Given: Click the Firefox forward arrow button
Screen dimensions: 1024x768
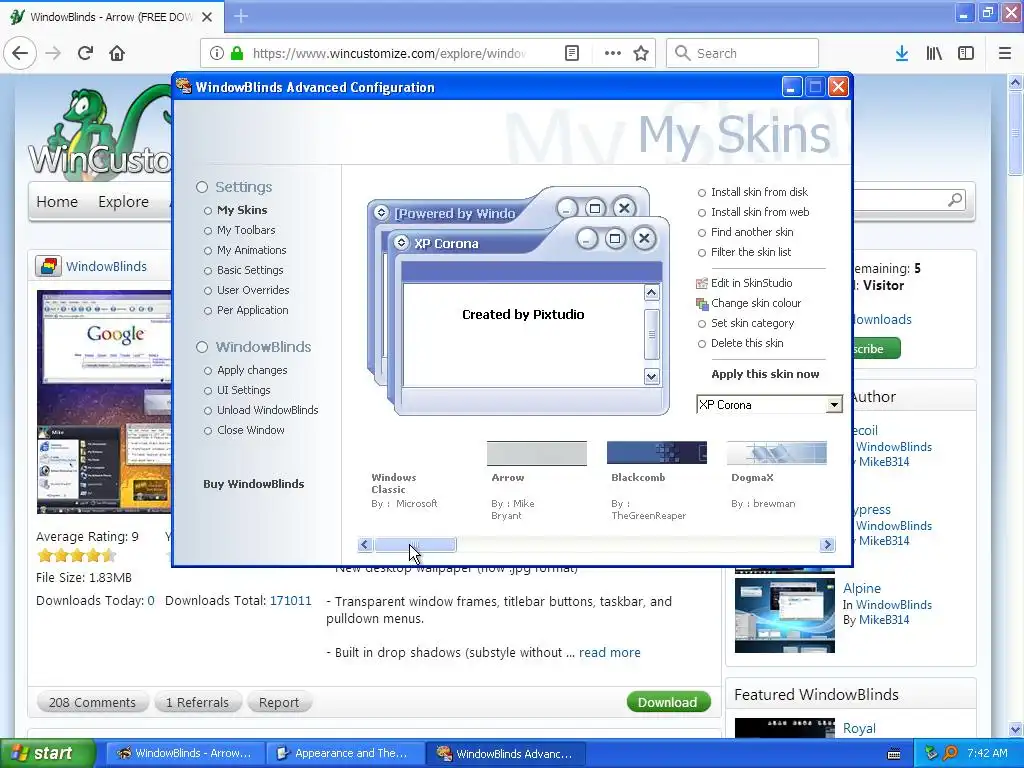Looking at the screenshot, I should tap(53, 53).
